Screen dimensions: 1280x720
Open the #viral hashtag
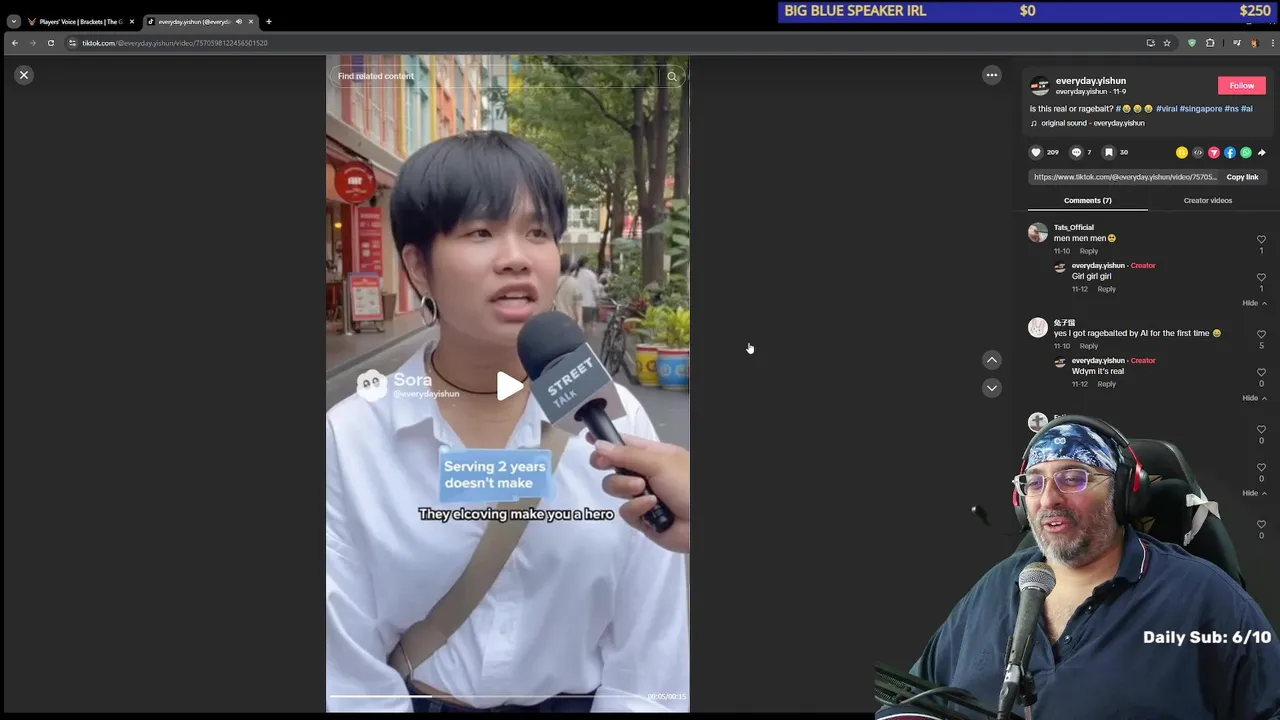click(x=1166, y=108)
